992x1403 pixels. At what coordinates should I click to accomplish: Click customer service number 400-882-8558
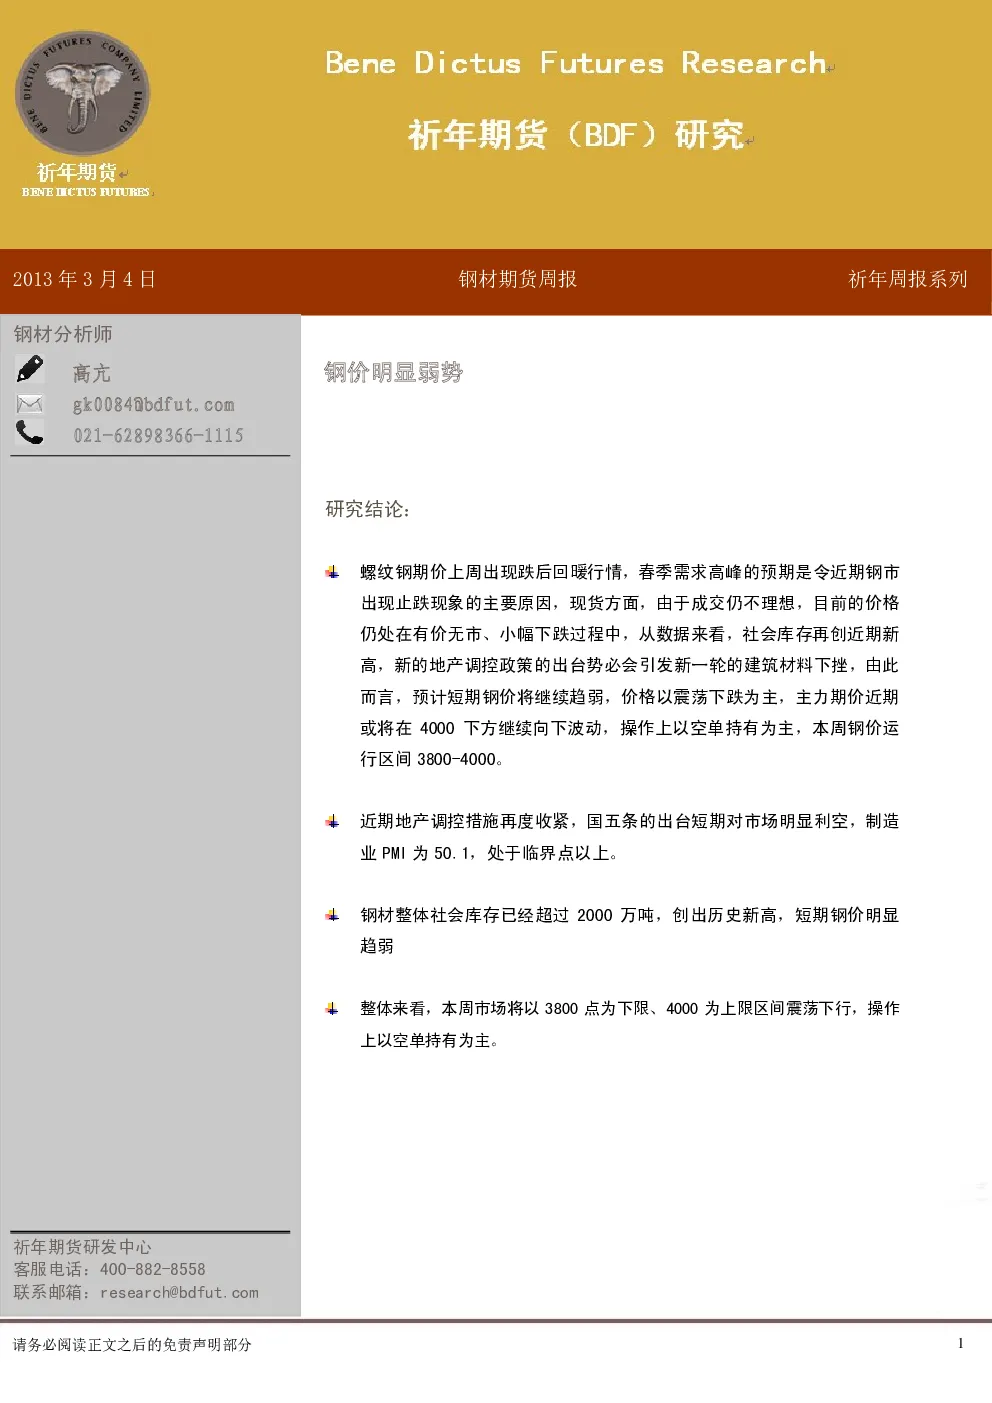(152, 1269)
